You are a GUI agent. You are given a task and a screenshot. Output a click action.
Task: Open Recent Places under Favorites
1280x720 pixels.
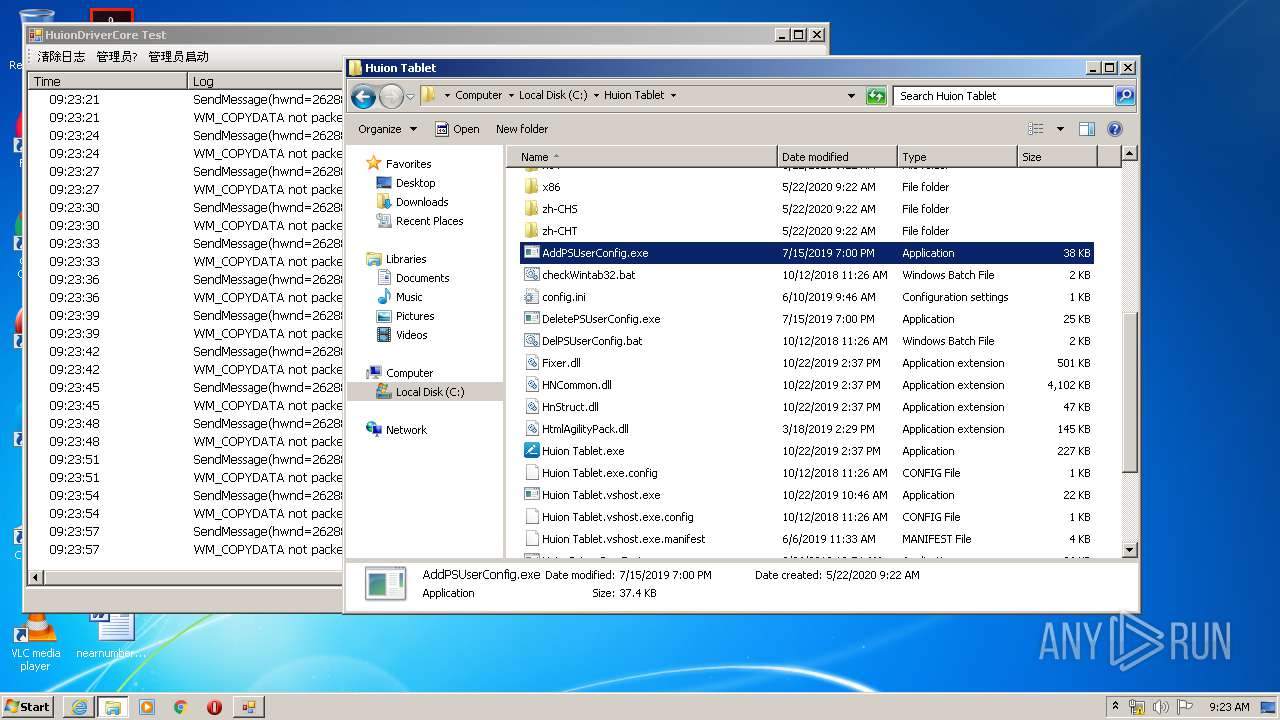click(x=428, y=221)
